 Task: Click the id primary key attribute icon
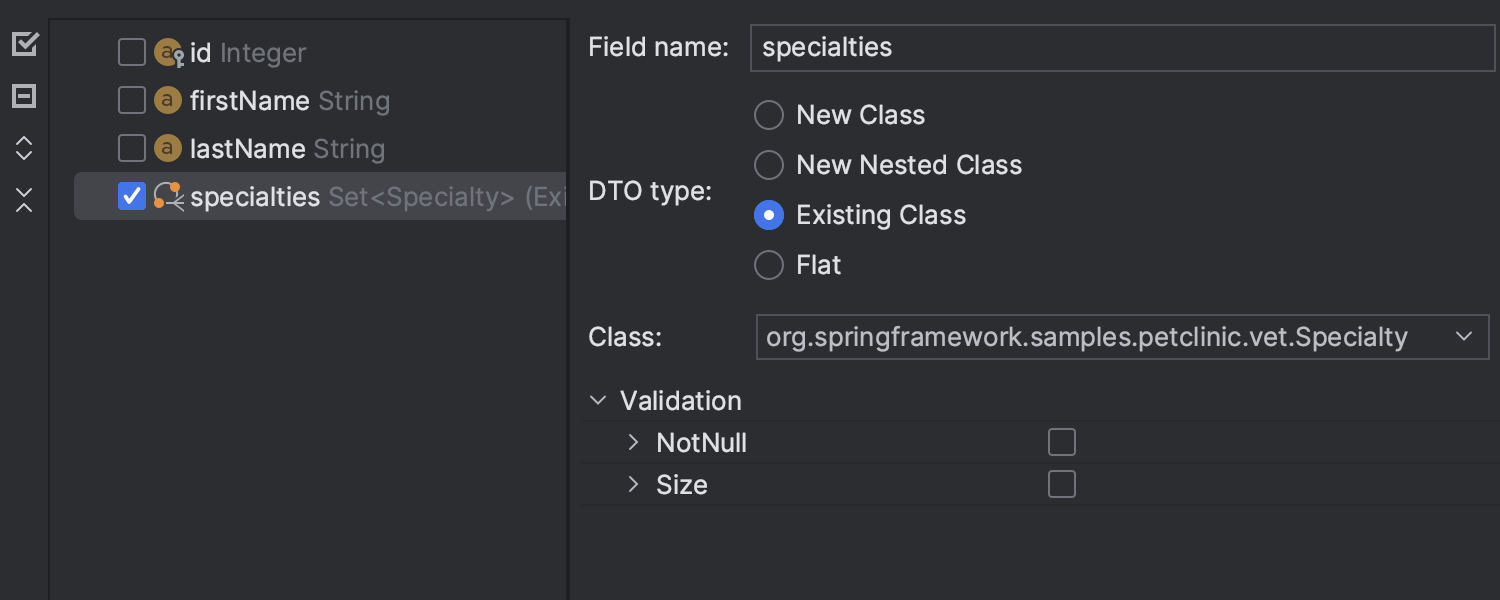pyautogui.click(x=169, y=52)
